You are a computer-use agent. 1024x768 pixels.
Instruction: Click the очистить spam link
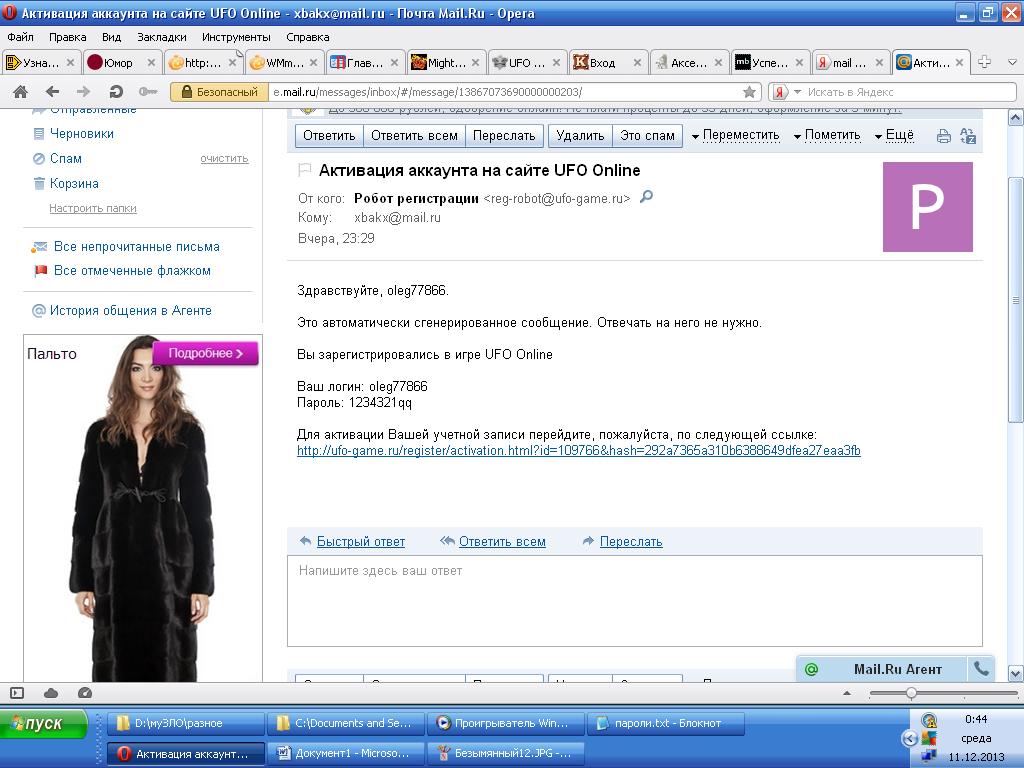click(x=224, y=159)
